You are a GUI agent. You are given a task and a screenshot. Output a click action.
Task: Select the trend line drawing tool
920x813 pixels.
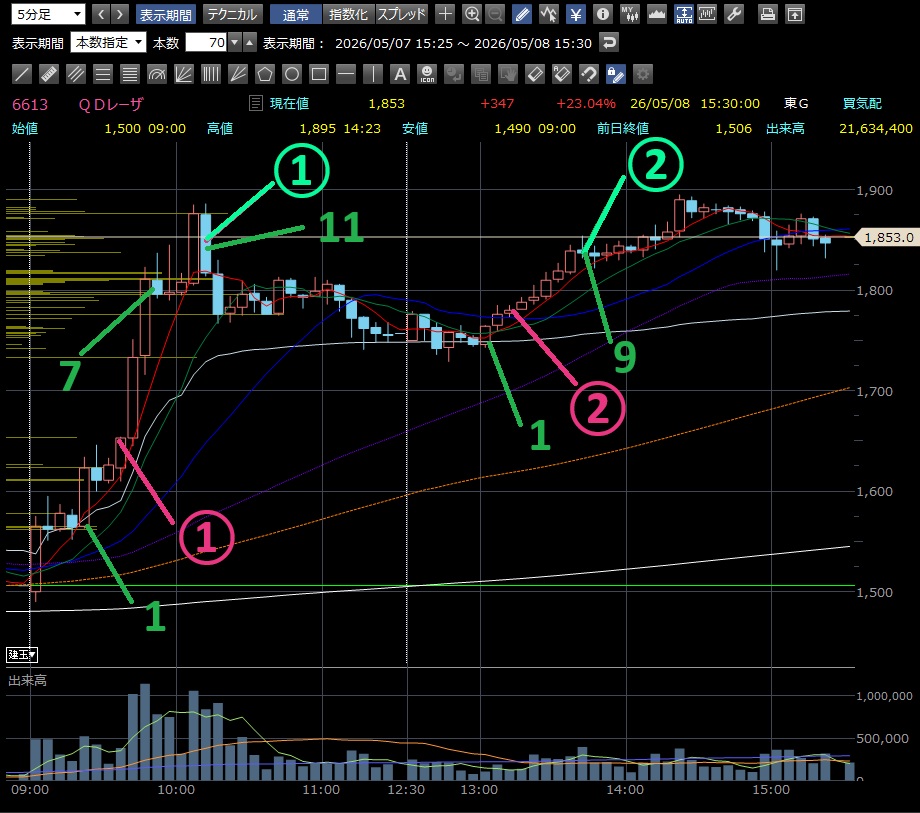[22, 74]
